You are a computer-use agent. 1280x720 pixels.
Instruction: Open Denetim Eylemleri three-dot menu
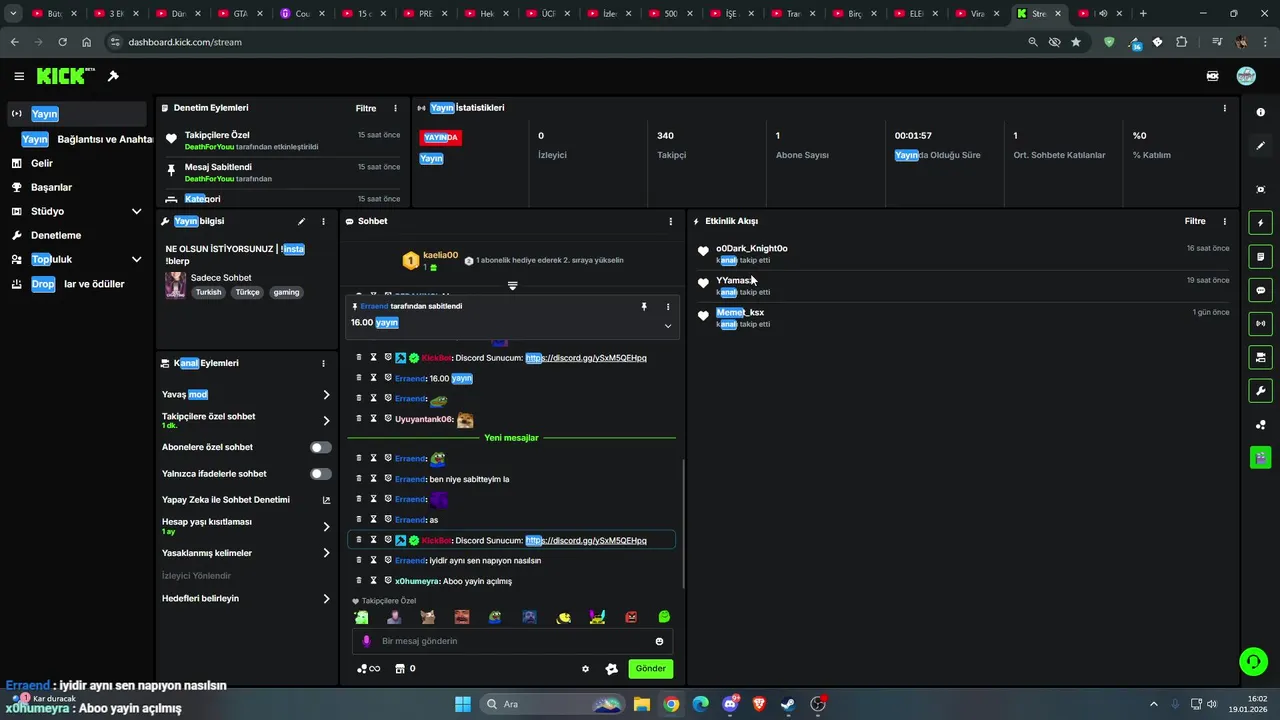pyautogui.click(x=395, y=108)
